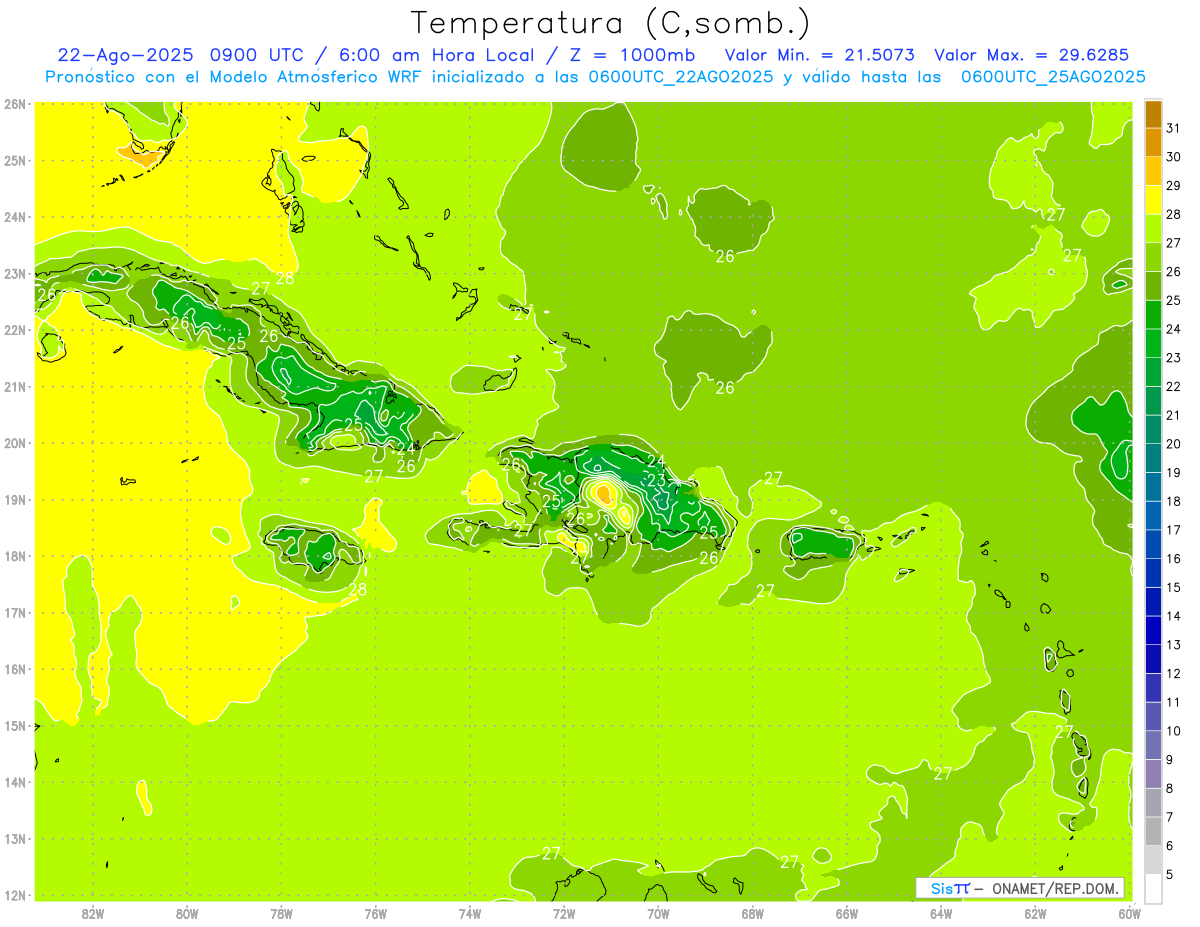Click the '28' contour label north of Cuba
This screenshot has width=1200, height=927.
(285, 278)
